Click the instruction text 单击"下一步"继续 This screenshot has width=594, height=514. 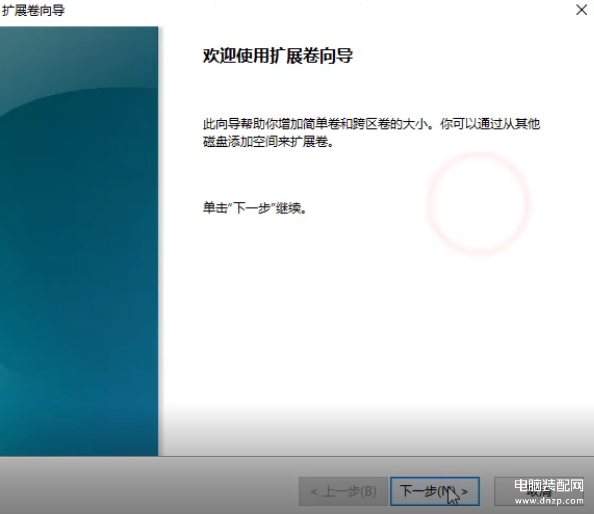pyautogui.click(x=255, y=208)
